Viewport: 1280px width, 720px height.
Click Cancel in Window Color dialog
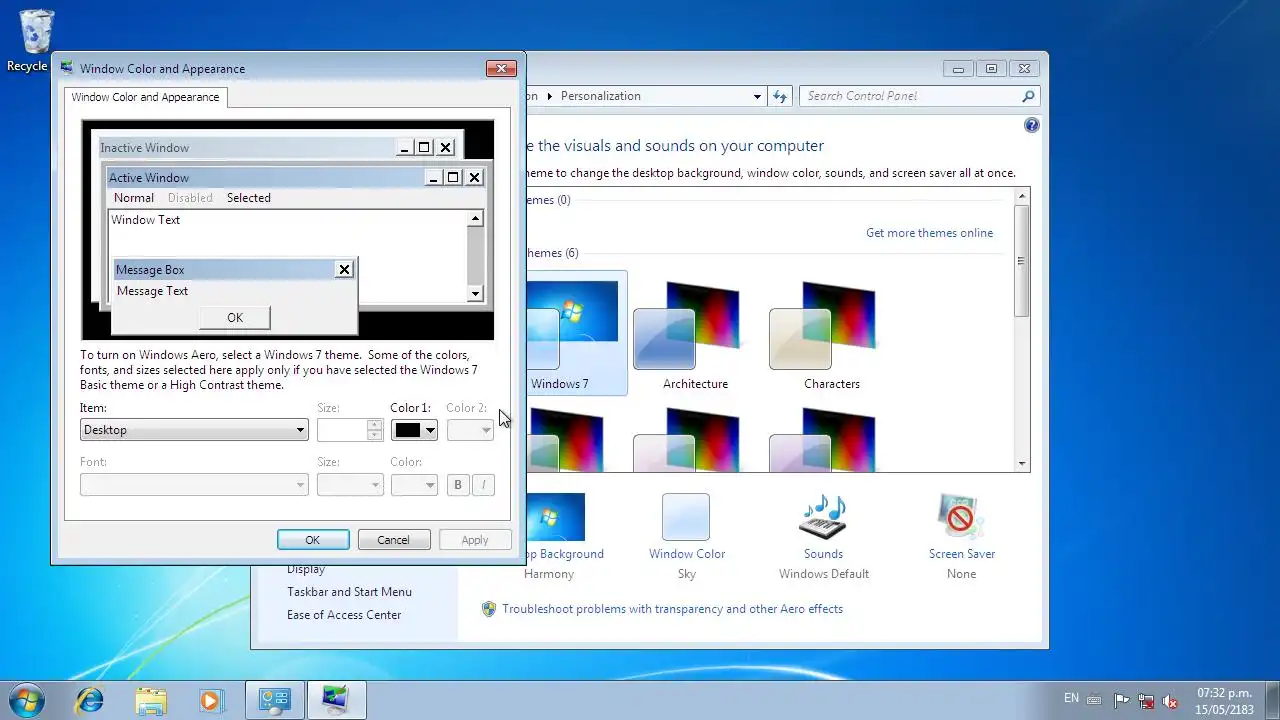tap(393, 540)
